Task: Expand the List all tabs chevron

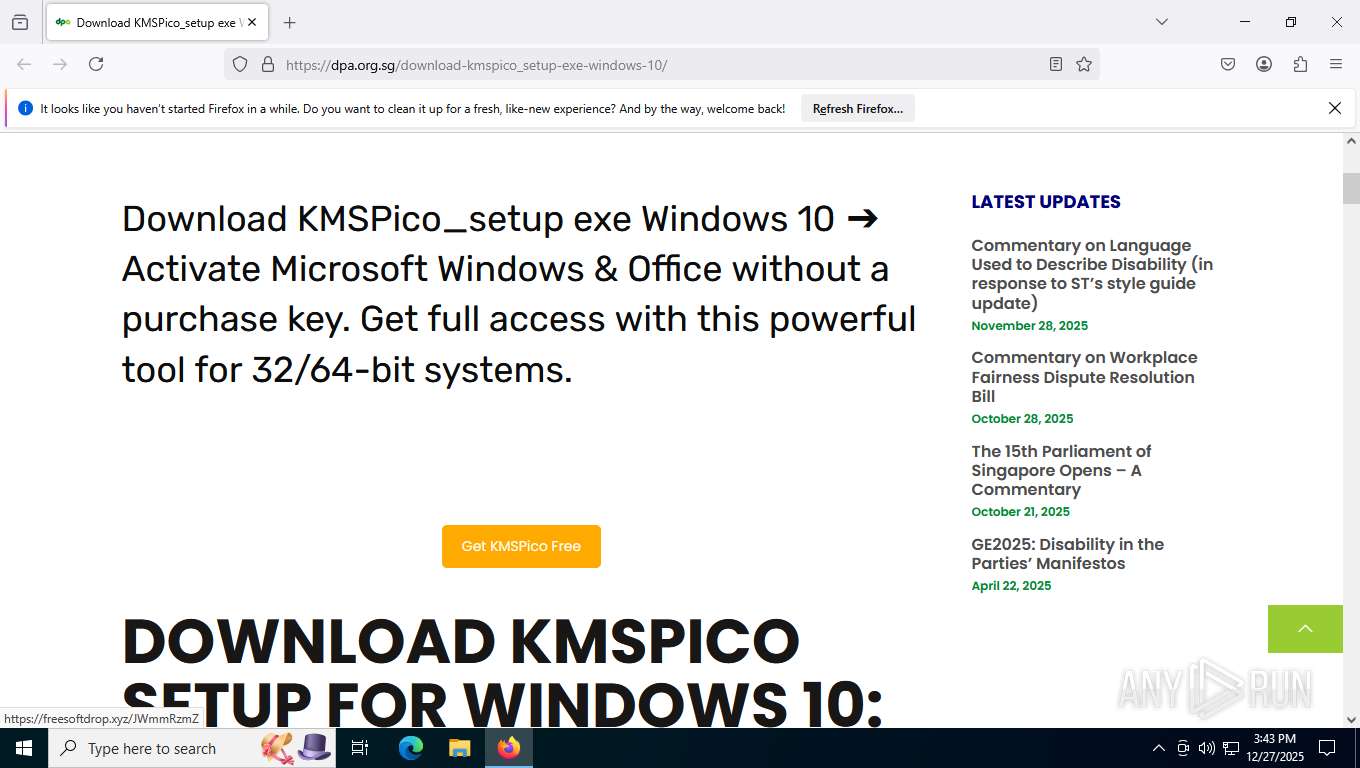Action: point(1161,22)
